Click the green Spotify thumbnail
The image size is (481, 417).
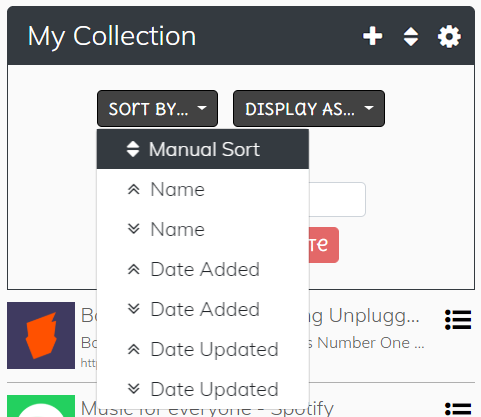click(41, 406)
